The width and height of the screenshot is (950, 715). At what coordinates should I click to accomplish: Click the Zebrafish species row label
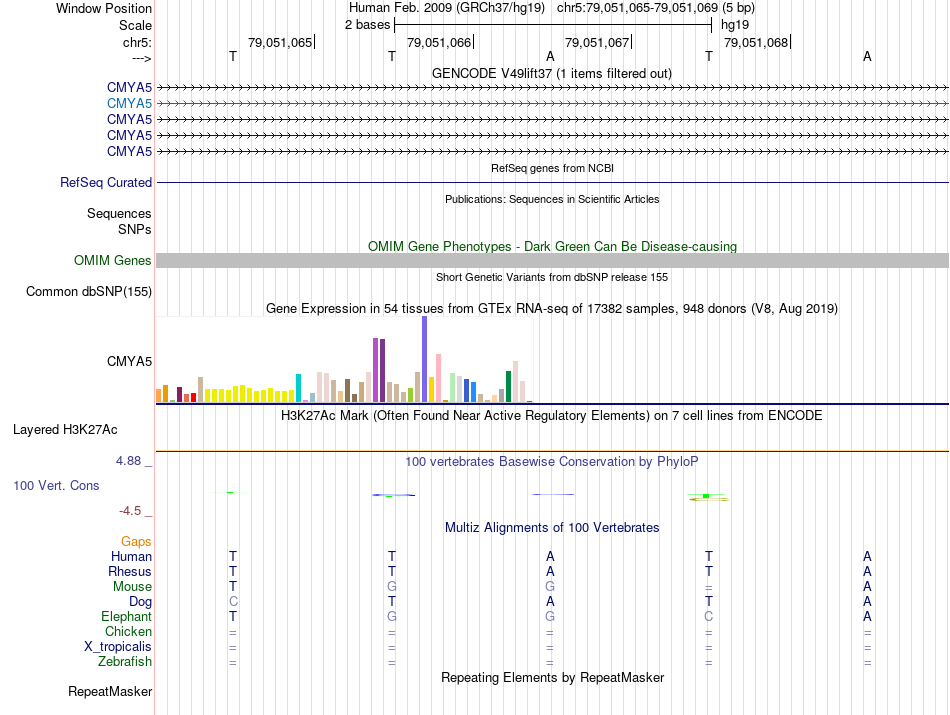click(x=125, y=662)
